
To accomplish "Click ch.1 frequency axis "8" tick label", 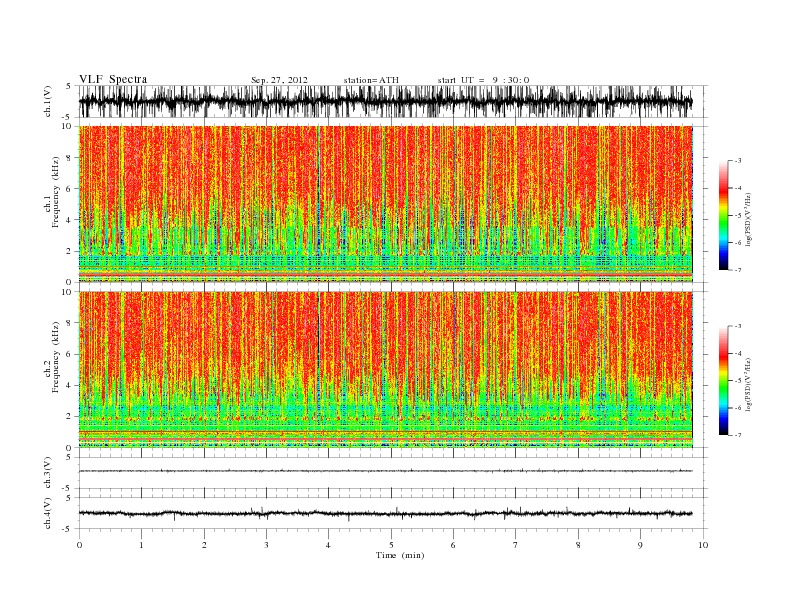I will (70, 158).
